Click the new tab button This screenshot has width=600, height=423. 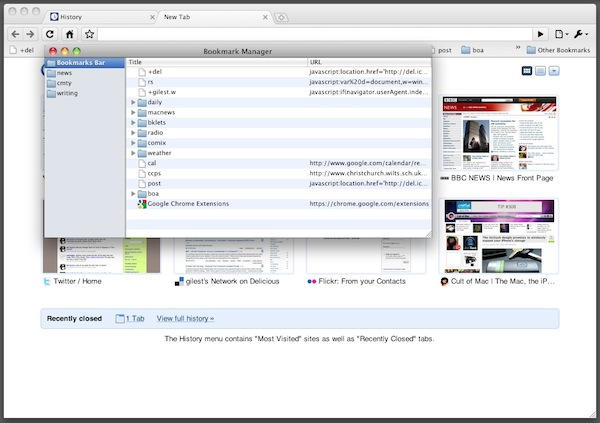[281, 17]
